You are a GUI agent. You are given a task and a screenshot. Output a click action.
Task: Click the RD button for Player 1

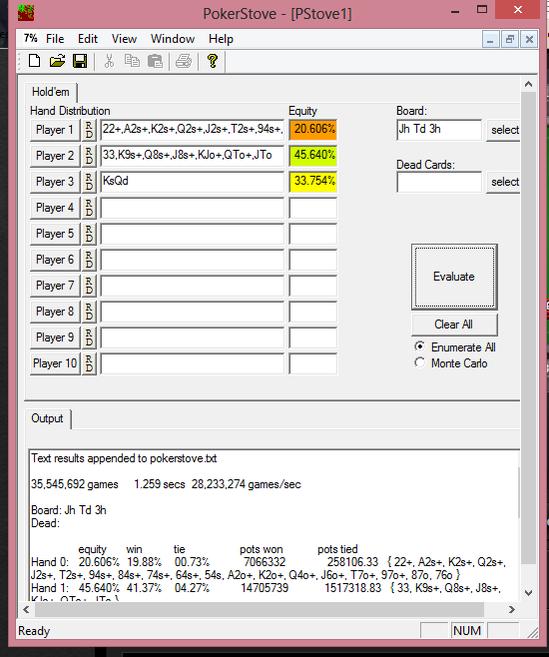(x=89, y=130)
